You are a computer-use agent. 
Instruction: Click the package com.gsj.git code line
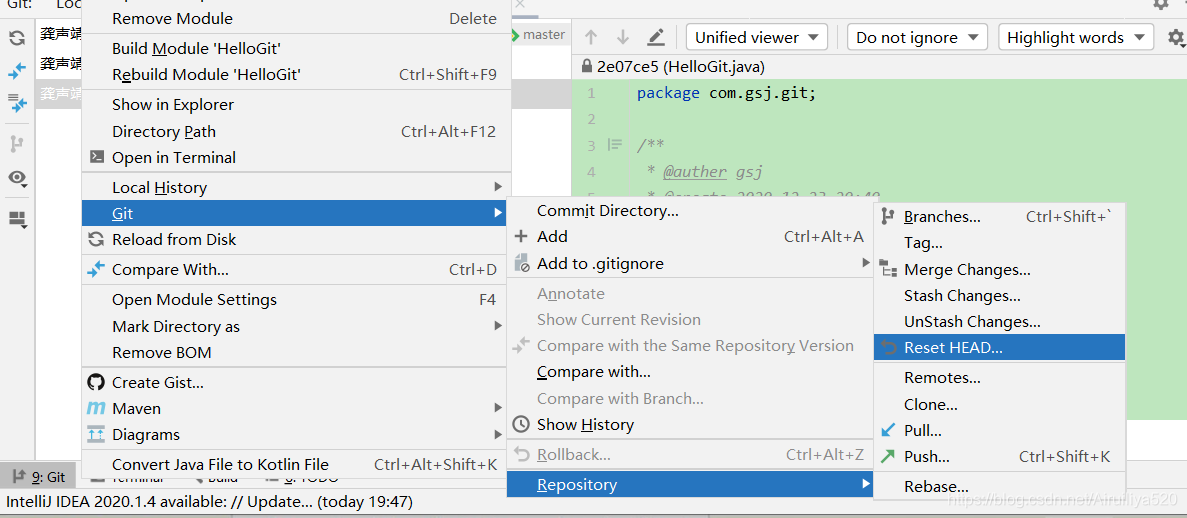tap(725, 93)
